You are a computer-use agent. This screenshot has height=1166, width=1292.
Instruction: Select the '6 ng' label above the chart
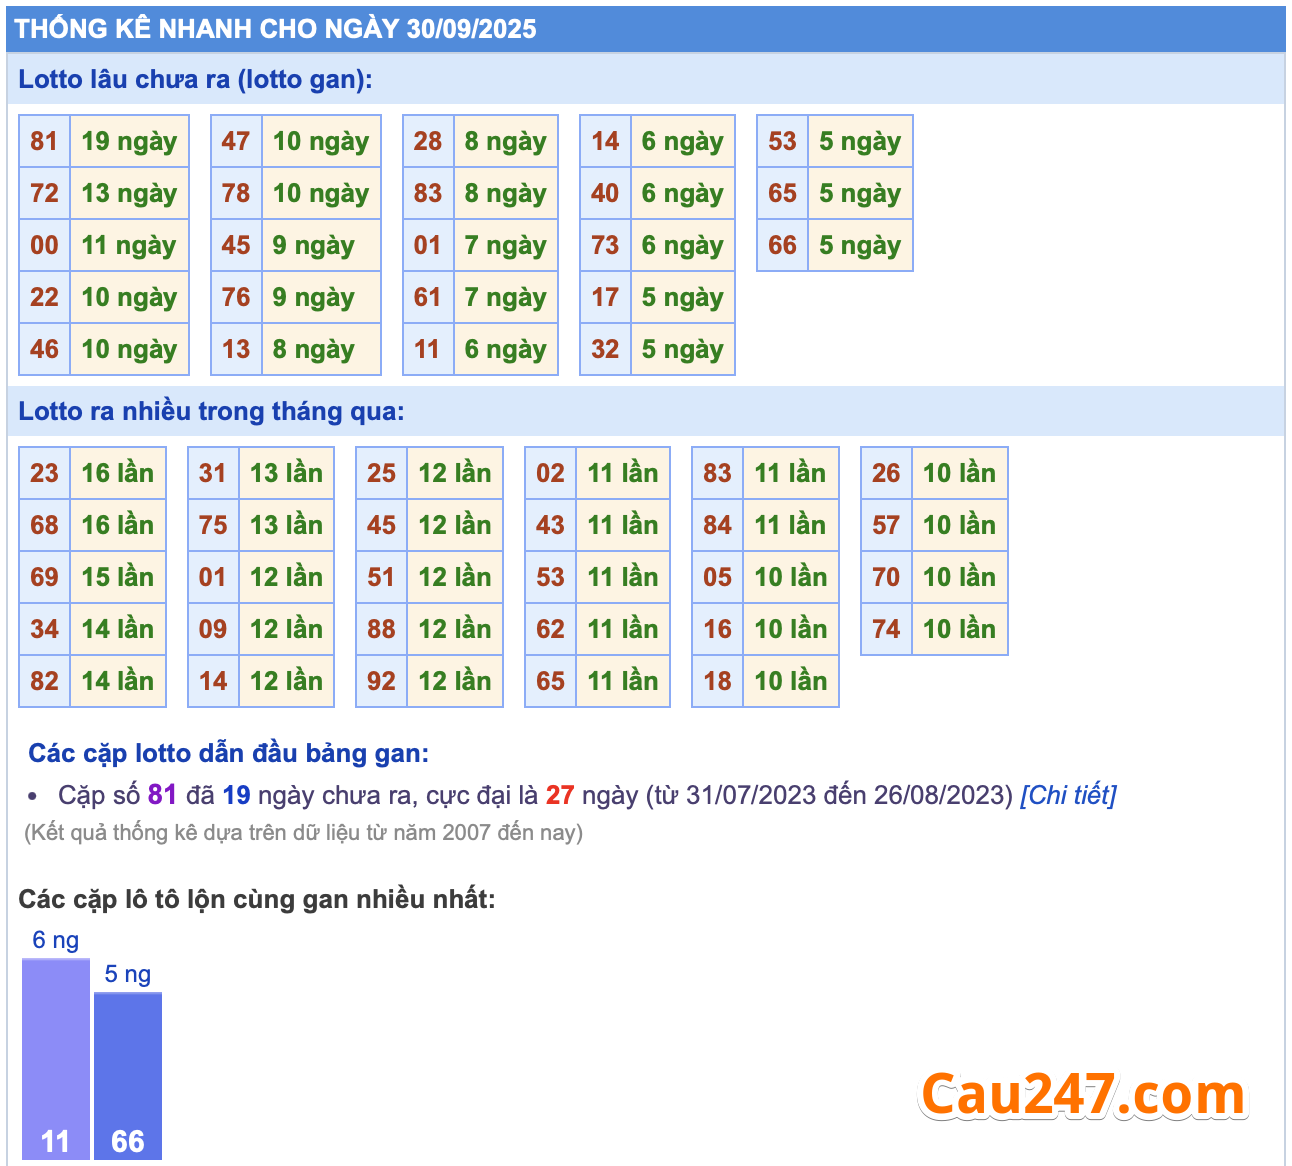coord(56,940)
